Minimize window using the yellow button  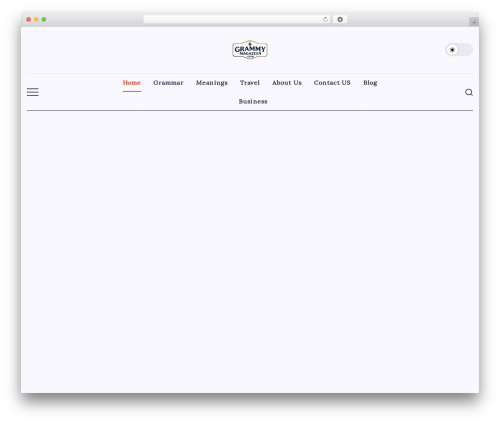pyautogui.click(x=36, y=19)
